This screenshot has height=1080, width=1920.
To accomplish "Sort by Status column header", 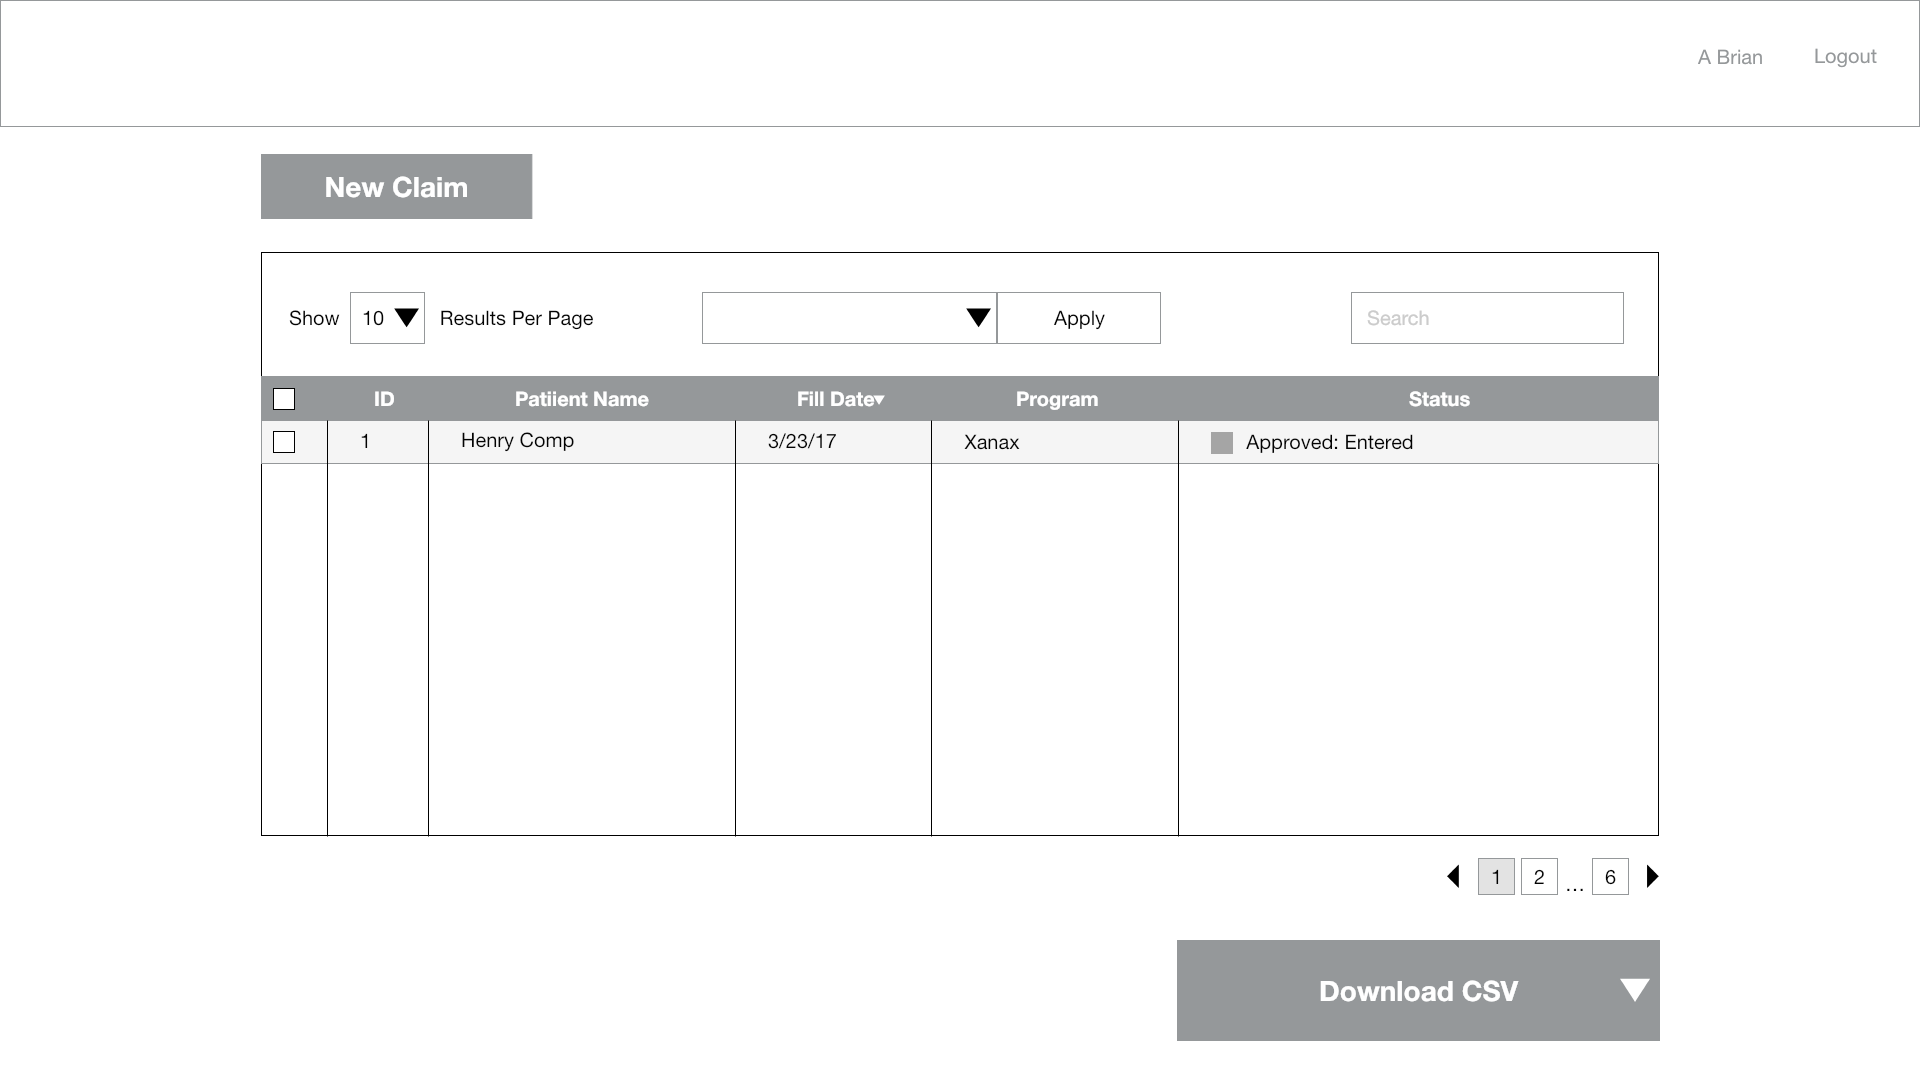I will pos(1438,399).
